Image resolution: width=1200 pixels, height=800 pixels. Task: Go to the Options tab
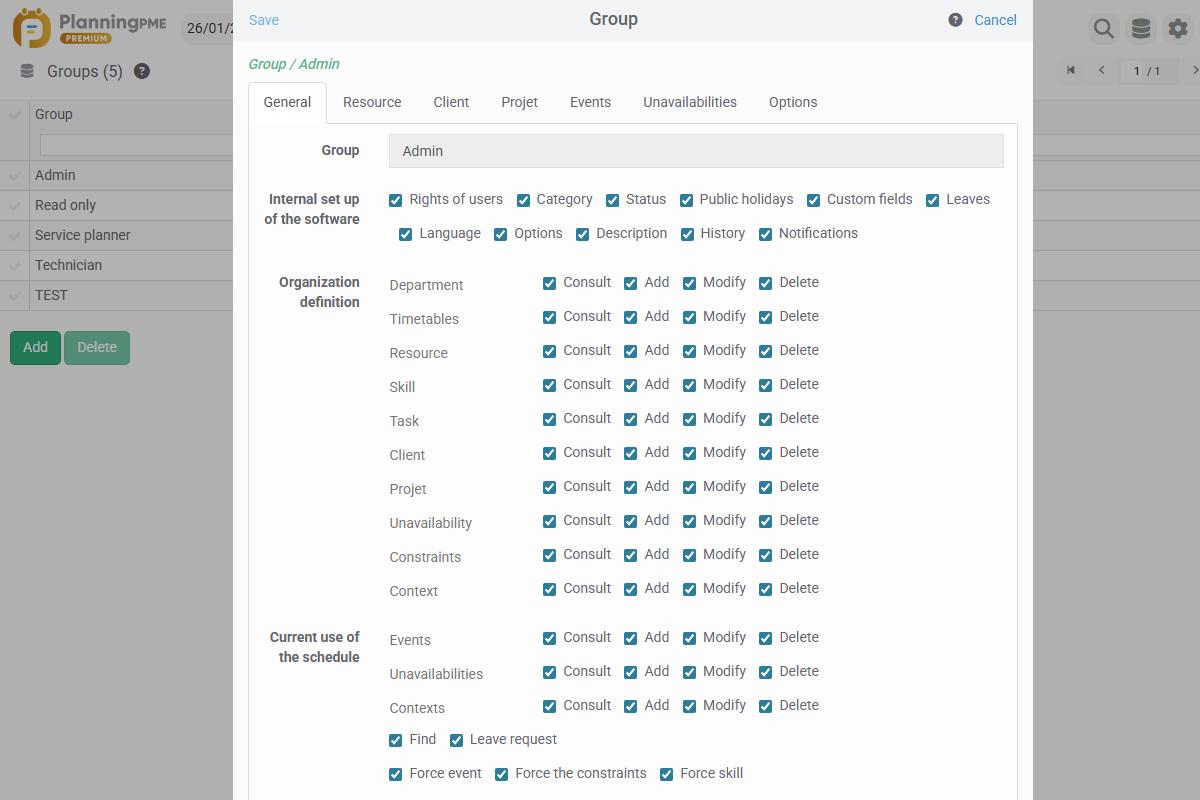793,102
